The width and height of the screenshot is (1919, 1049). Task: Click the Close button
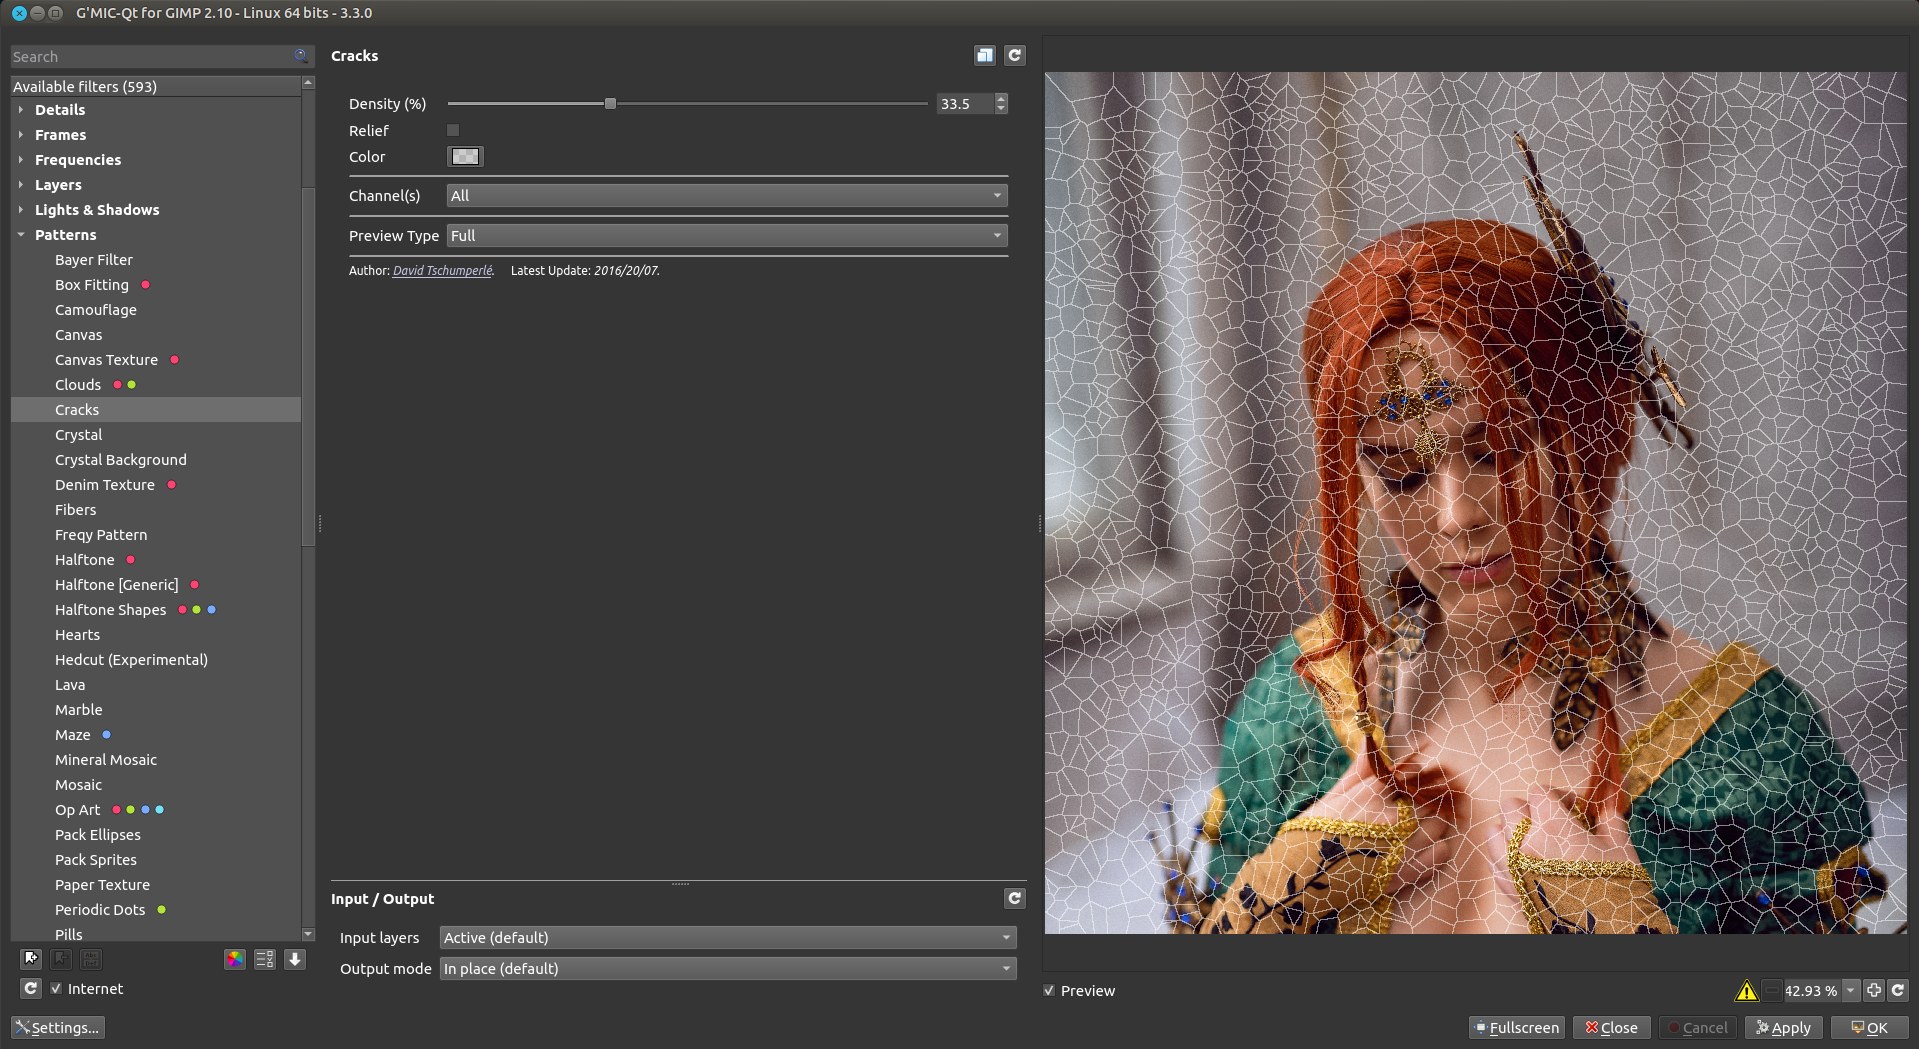pyautogui.click(x=1612, y=1027)
